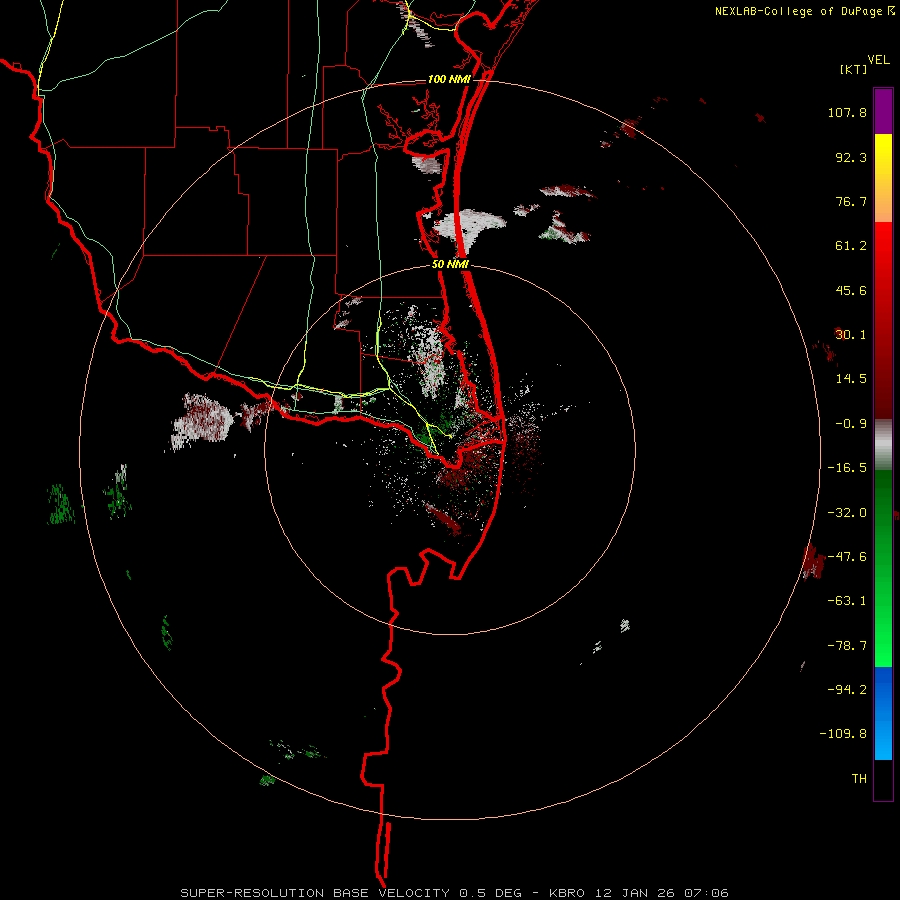The image size is (900, 900).
Task: Click the 14.5 legend value
Action: point(851,379)
